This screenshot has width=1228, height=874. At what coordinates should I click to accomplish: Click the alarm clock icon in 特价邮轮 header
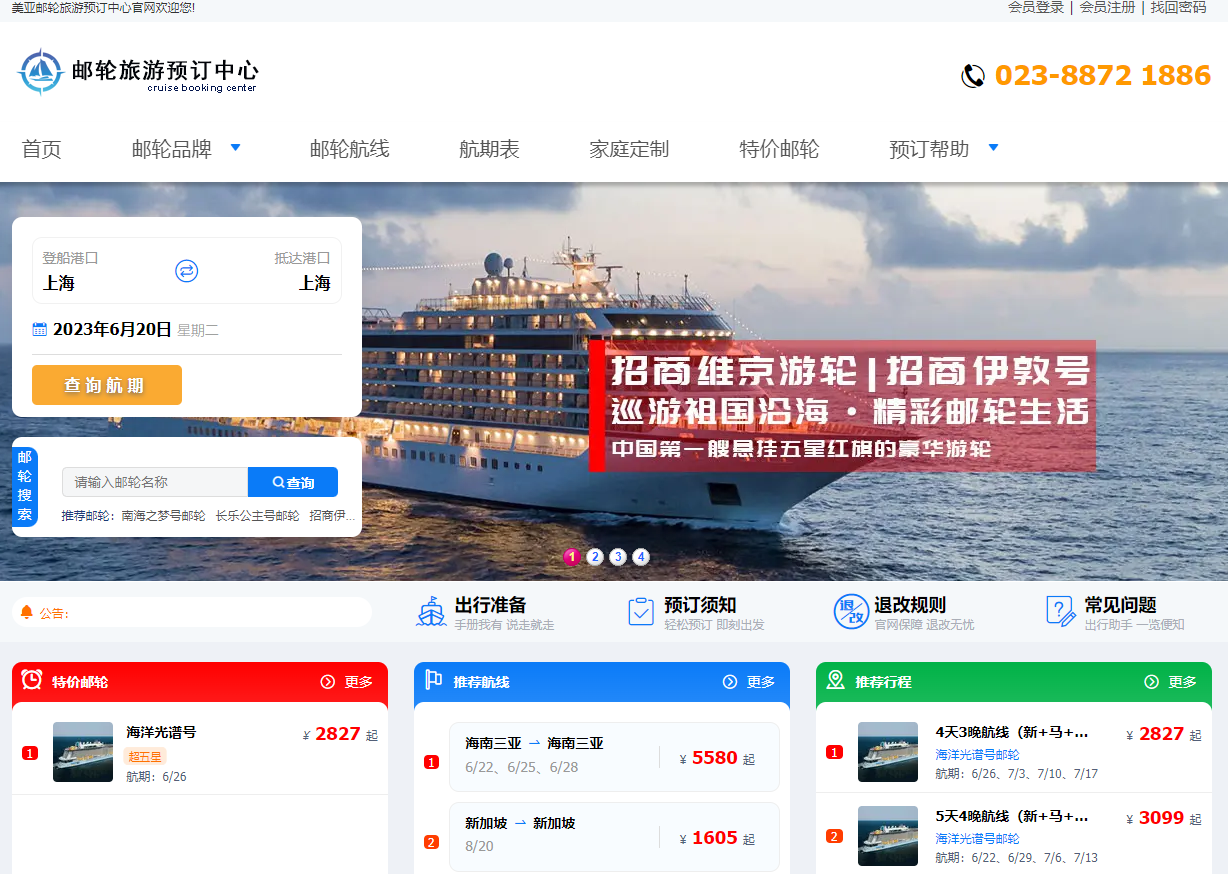[32, 680]
